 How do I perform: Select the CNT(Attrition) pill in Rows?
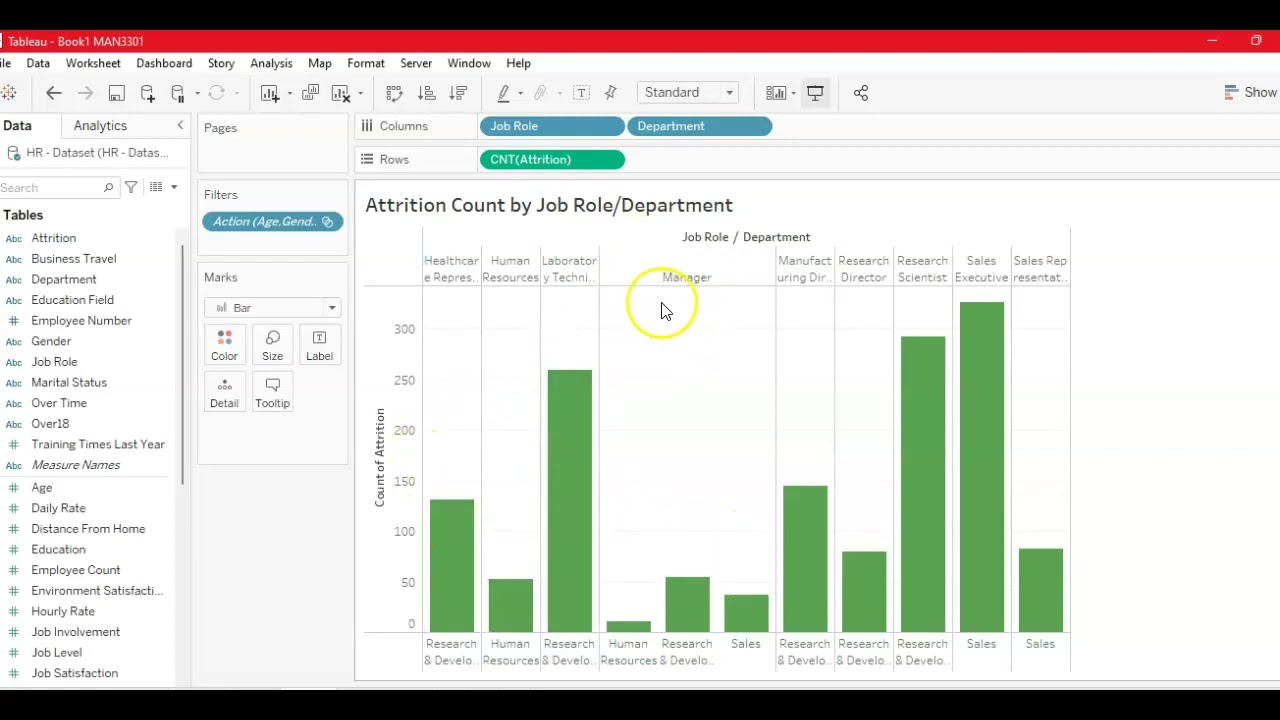click(552, 159)
